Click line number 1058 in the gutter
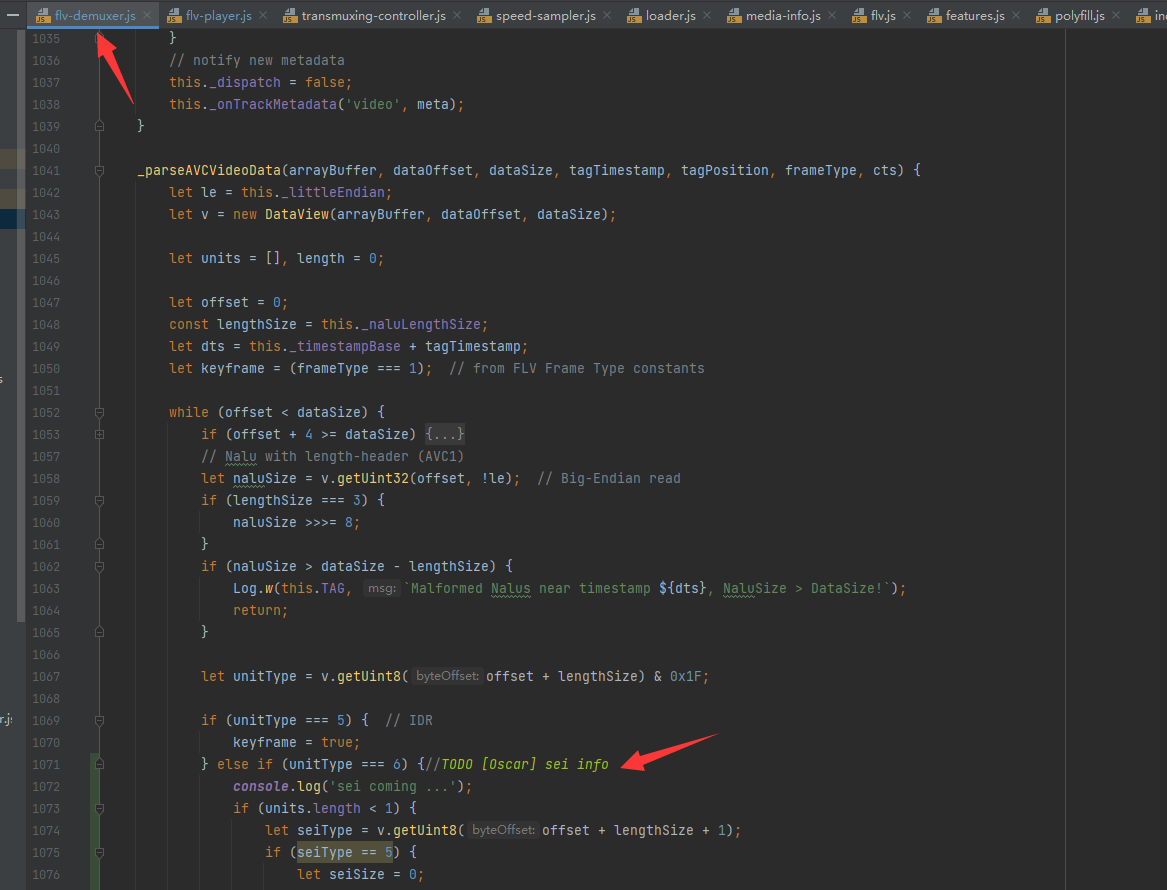 pyautogui.click(x=46, y=478)
